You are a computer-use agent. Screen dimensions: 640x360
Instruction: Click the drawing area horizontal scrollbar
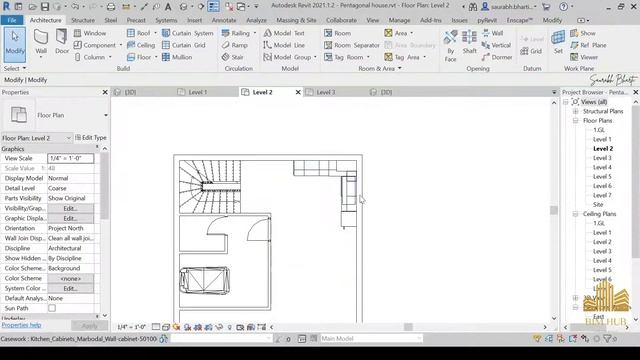408,327
